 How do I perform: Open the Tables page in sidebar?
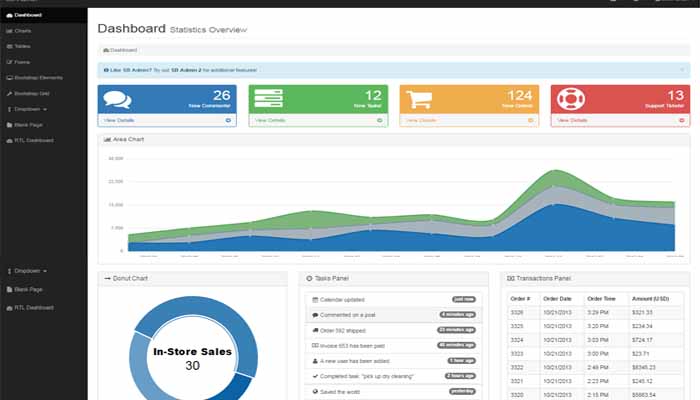pos(23,46)
